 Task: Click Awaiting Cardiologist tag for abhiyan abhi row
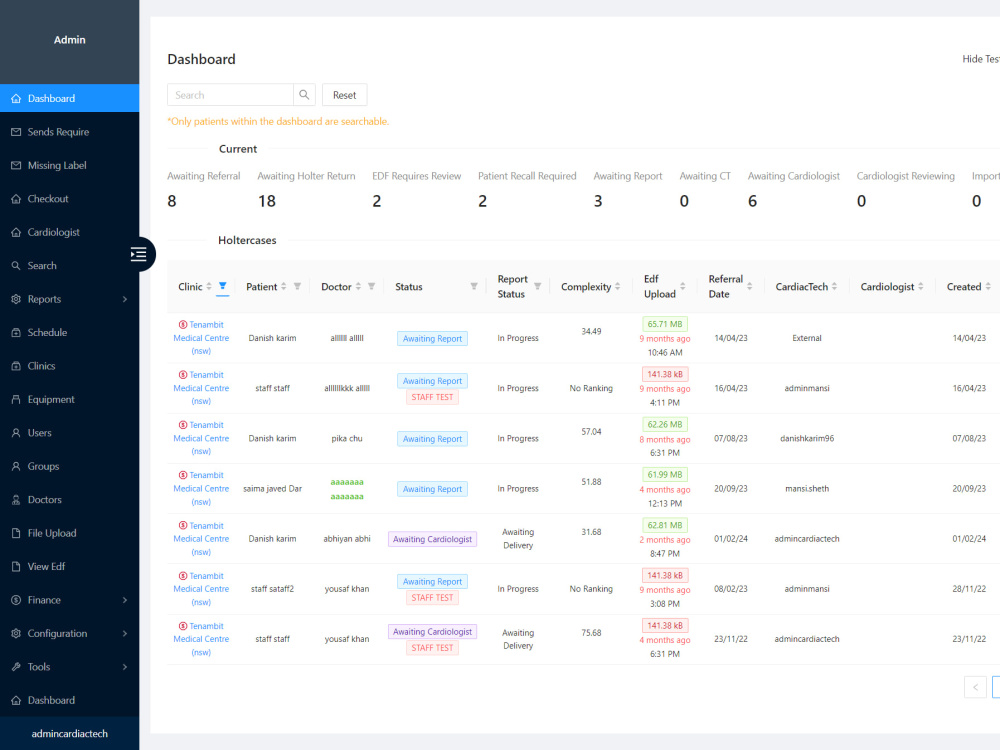point(432,539)
